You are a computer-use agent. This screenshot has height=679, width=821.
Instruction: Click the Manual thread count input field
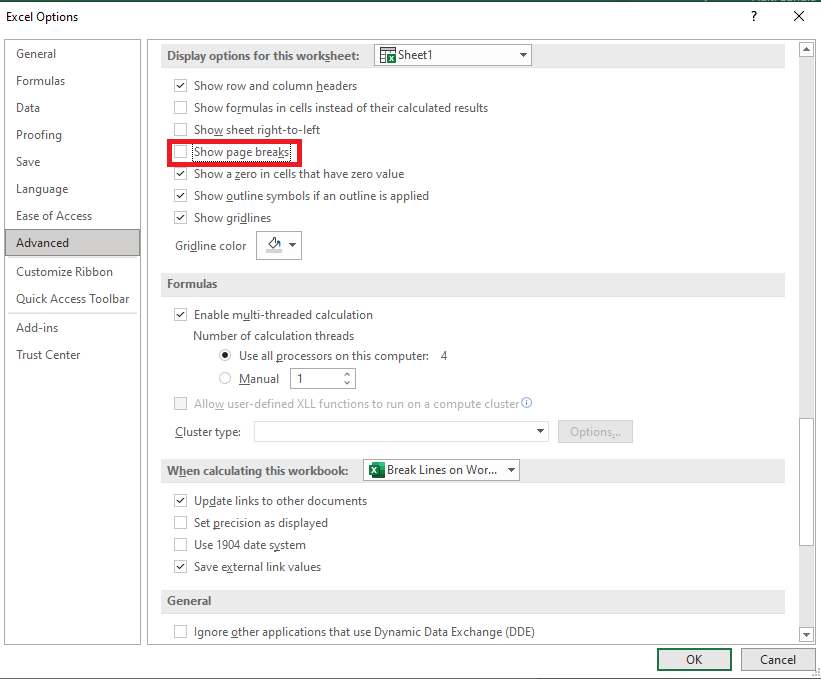(x=317, y=378)
